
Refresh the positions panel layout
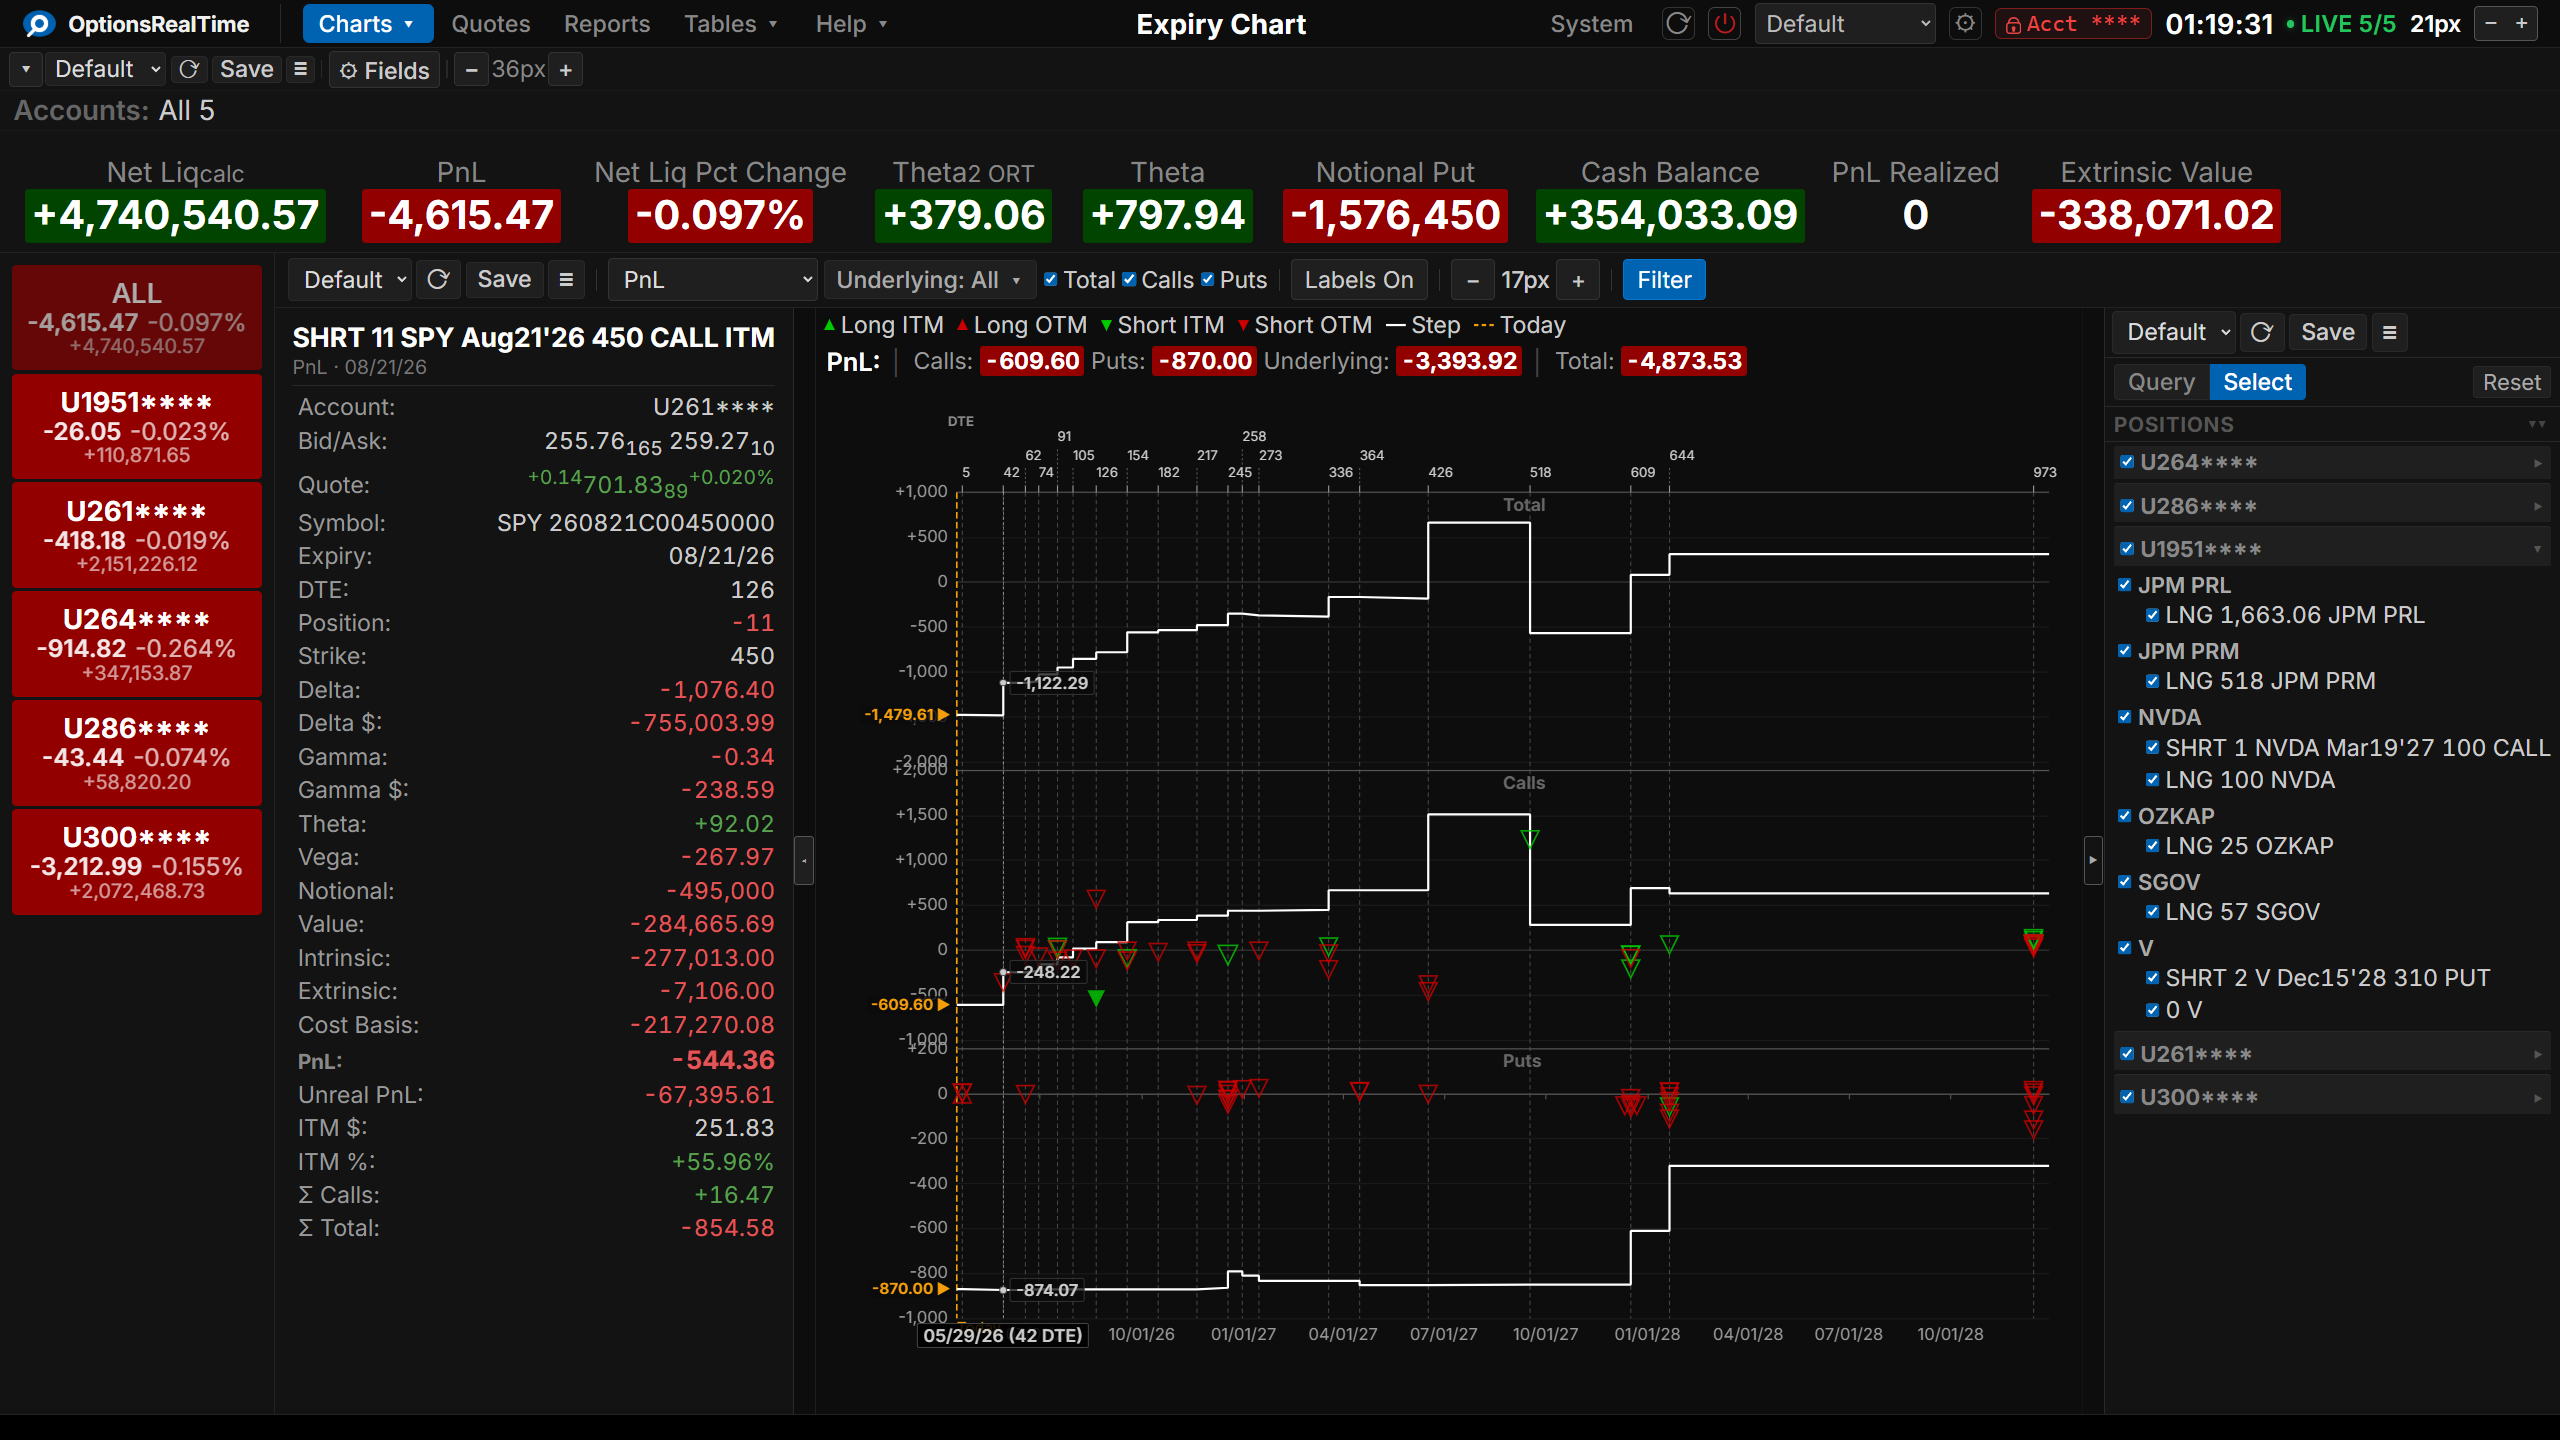pyautogui.click(x=2261, y=332)
